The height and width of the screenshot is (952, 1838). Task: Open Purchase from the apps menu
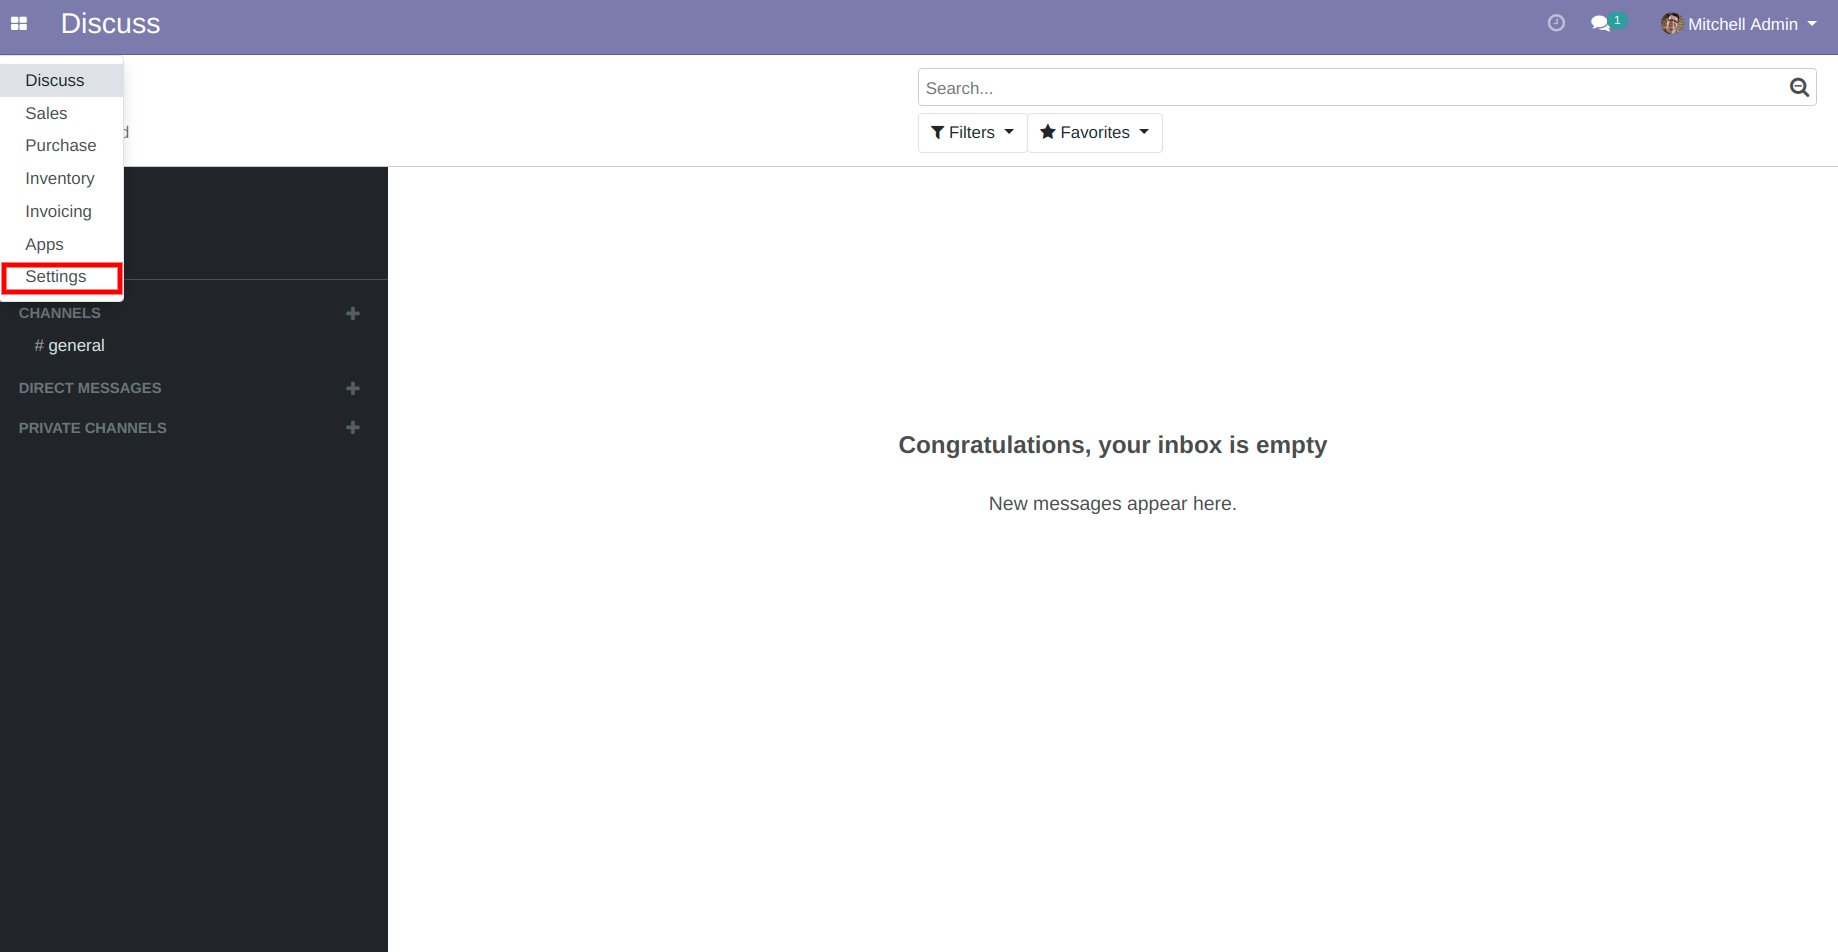(61, 146)
